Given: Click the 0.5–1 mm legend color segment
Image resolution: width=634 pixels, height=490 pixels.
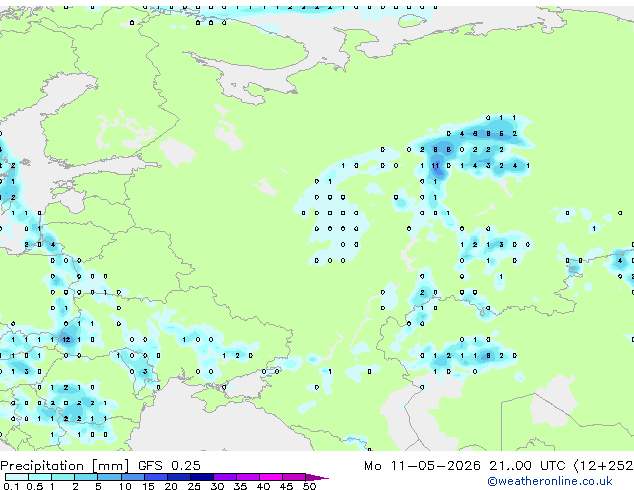Looking at the screenshot, I should (40, 477).
